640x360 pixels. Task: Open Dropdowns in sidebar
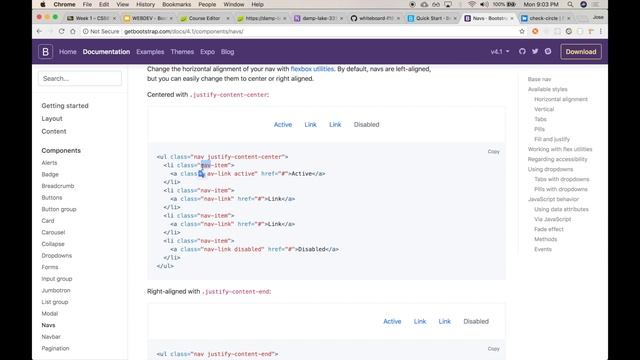click(57, 256)
